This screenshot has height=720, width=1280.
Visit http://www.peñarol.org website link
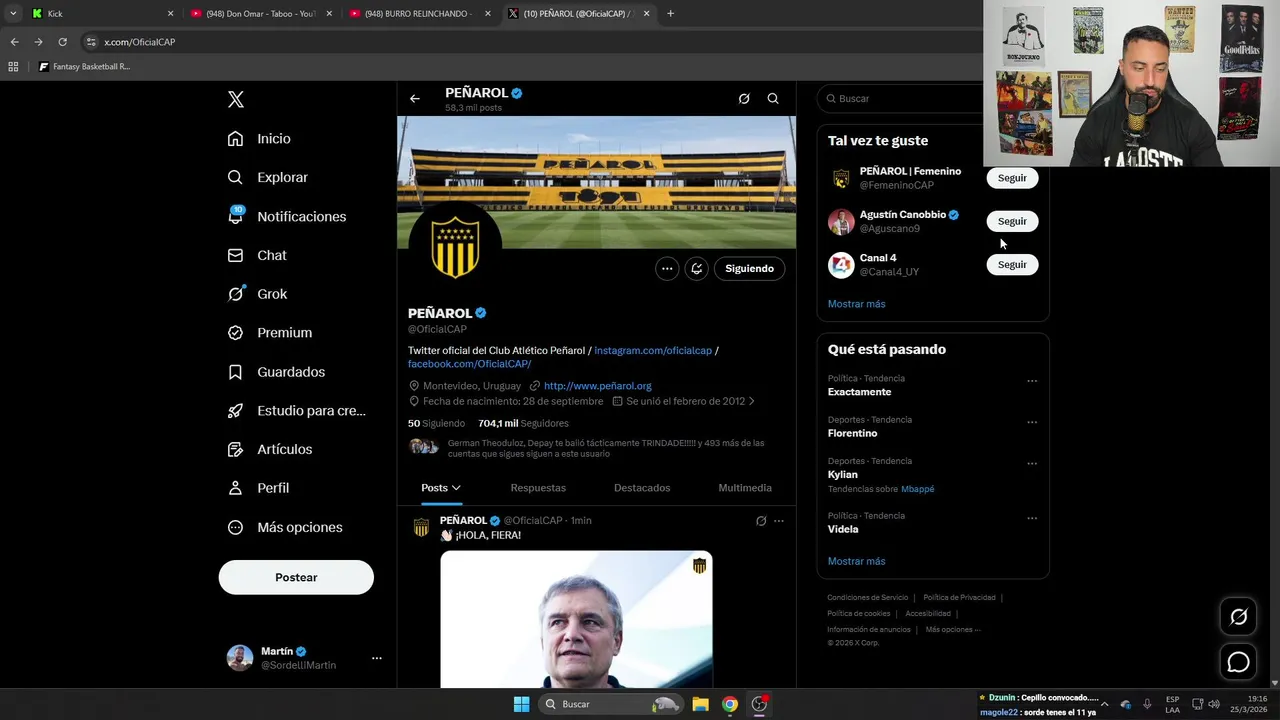[x=597, y=386]
